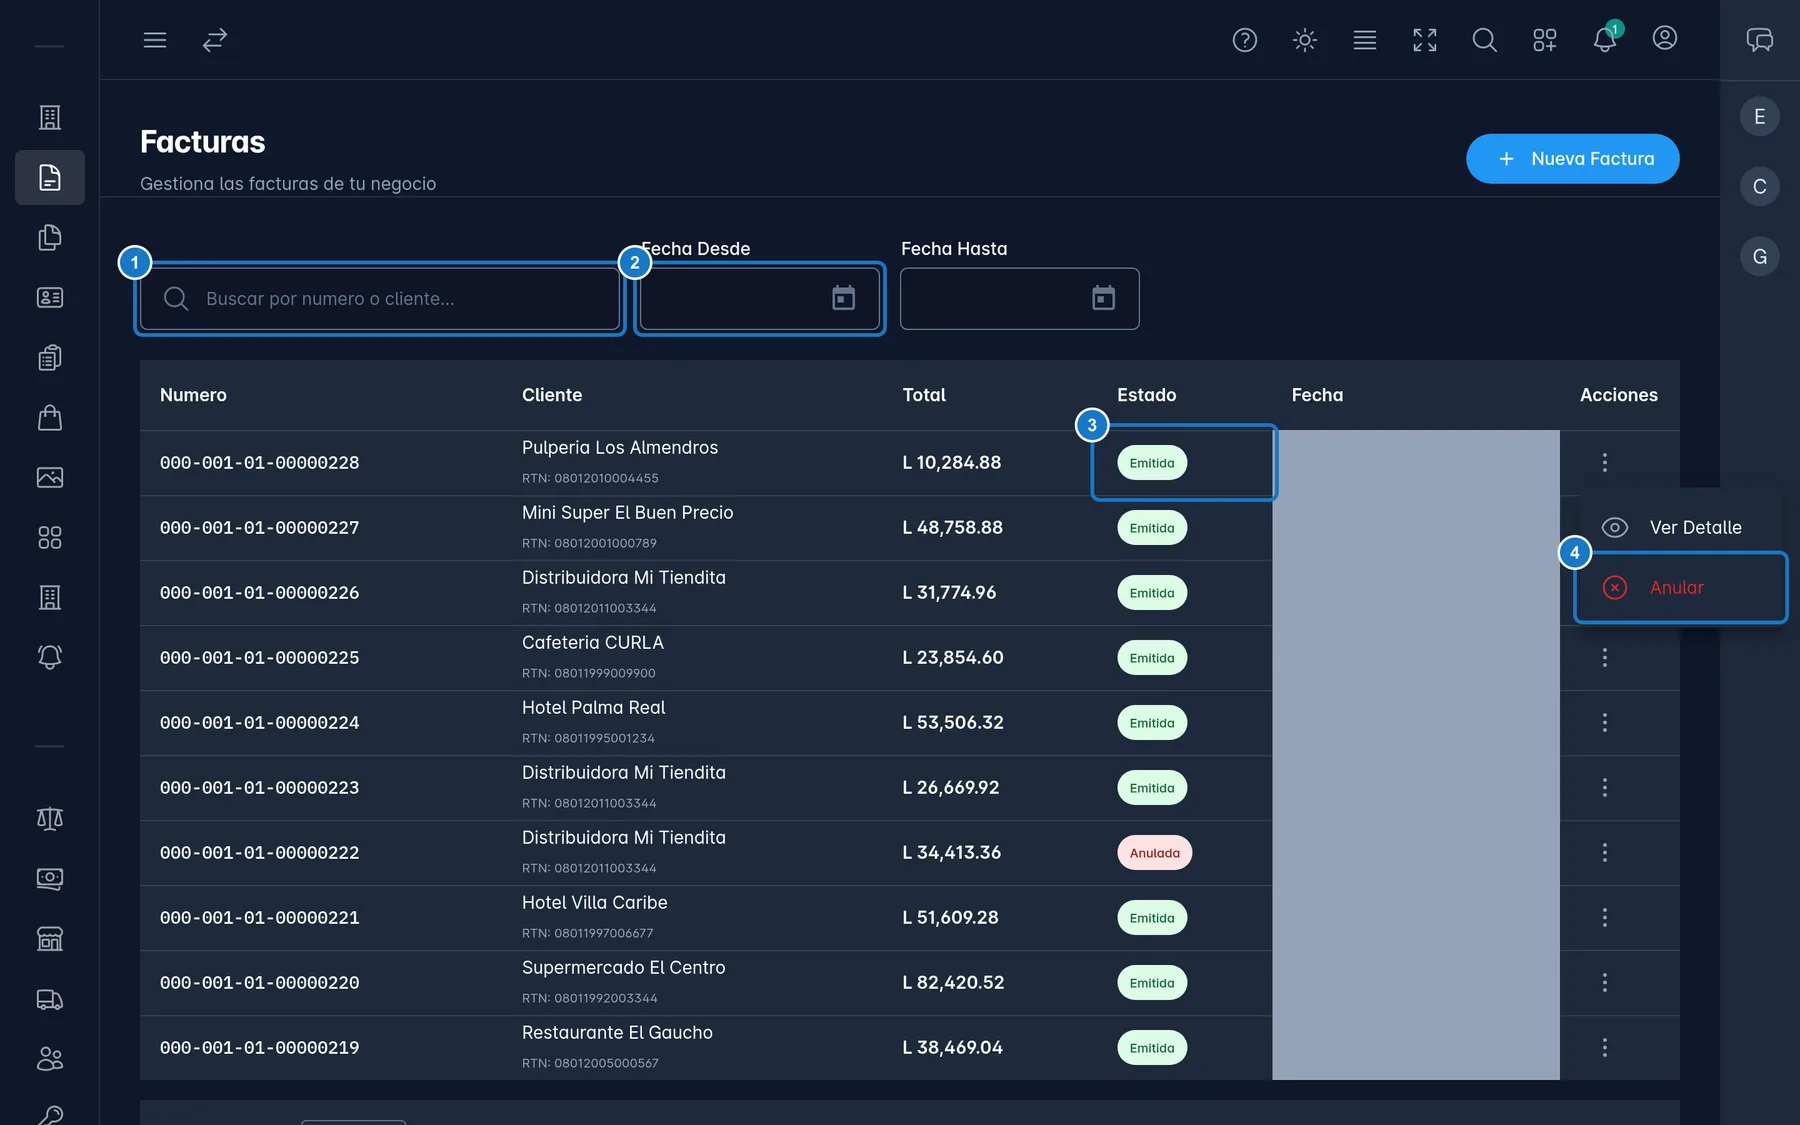Open the chat panel icon
This screenshot has height=1125, width=1800.
click(x=1760, y=39)
